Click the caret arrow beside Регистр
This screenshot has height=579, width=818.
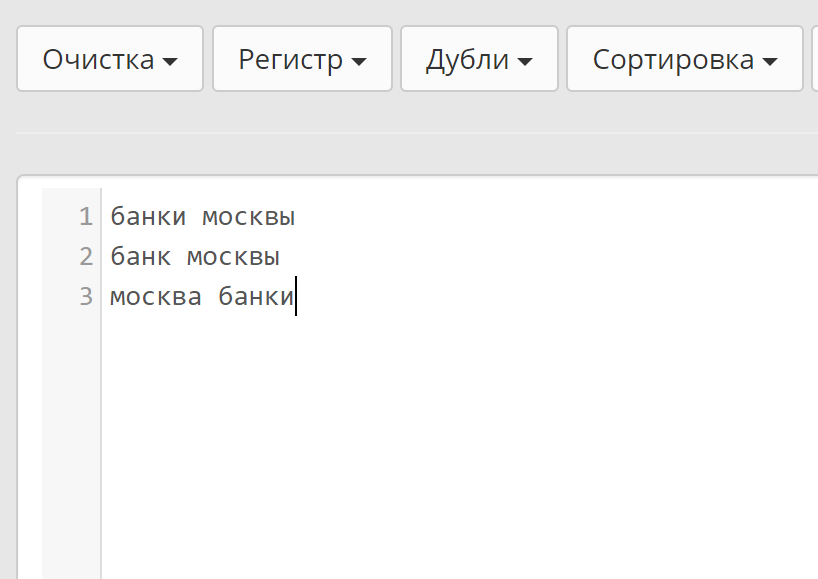[359, 61]
